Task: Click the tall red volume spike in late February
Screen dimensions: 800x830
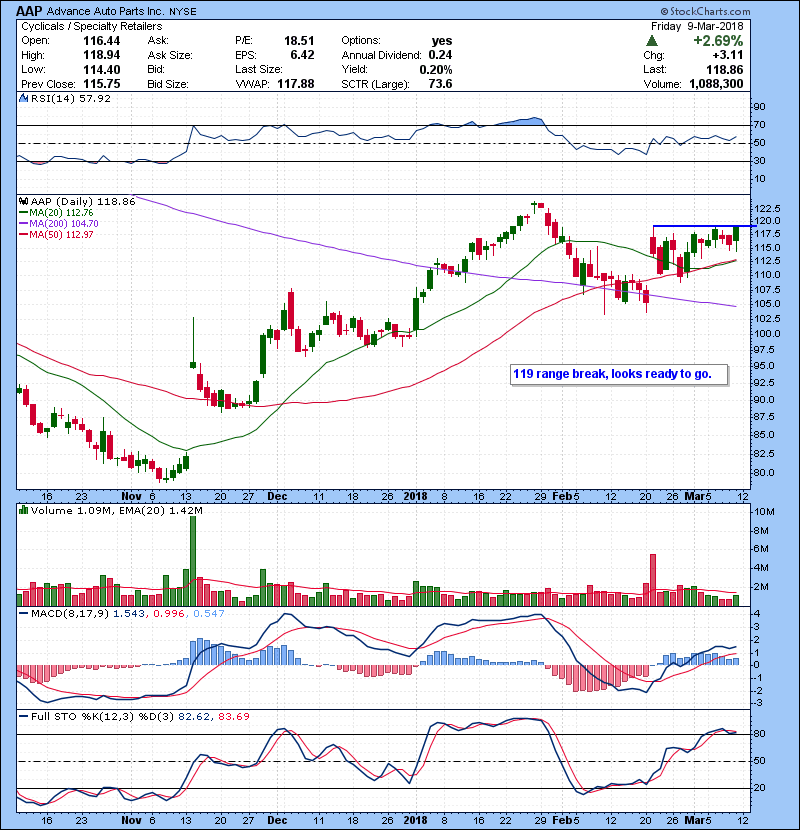Action: tap(653, 580)
